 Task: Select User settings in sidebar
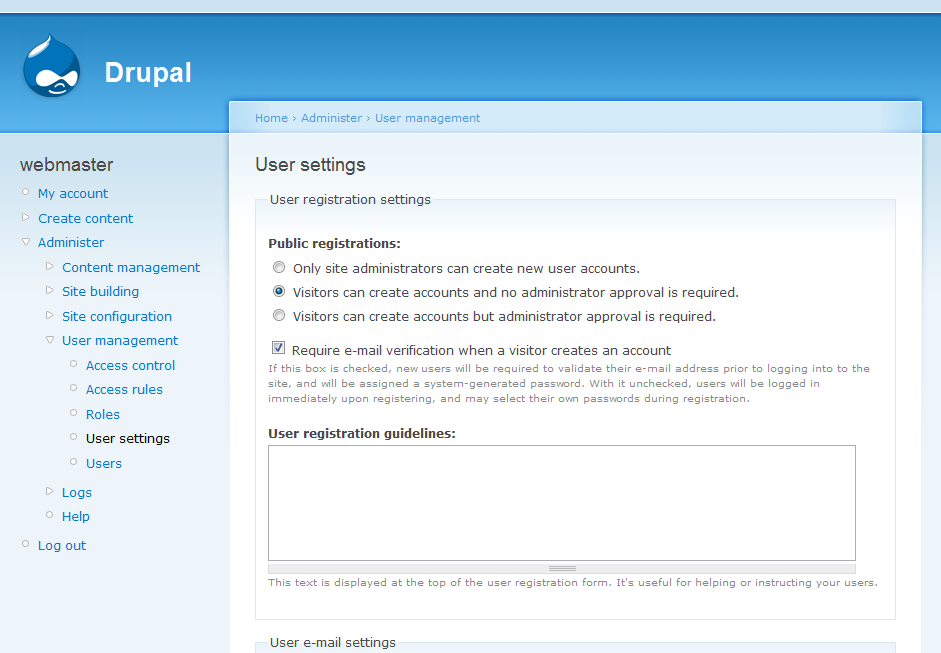click(x=128, y=439)
